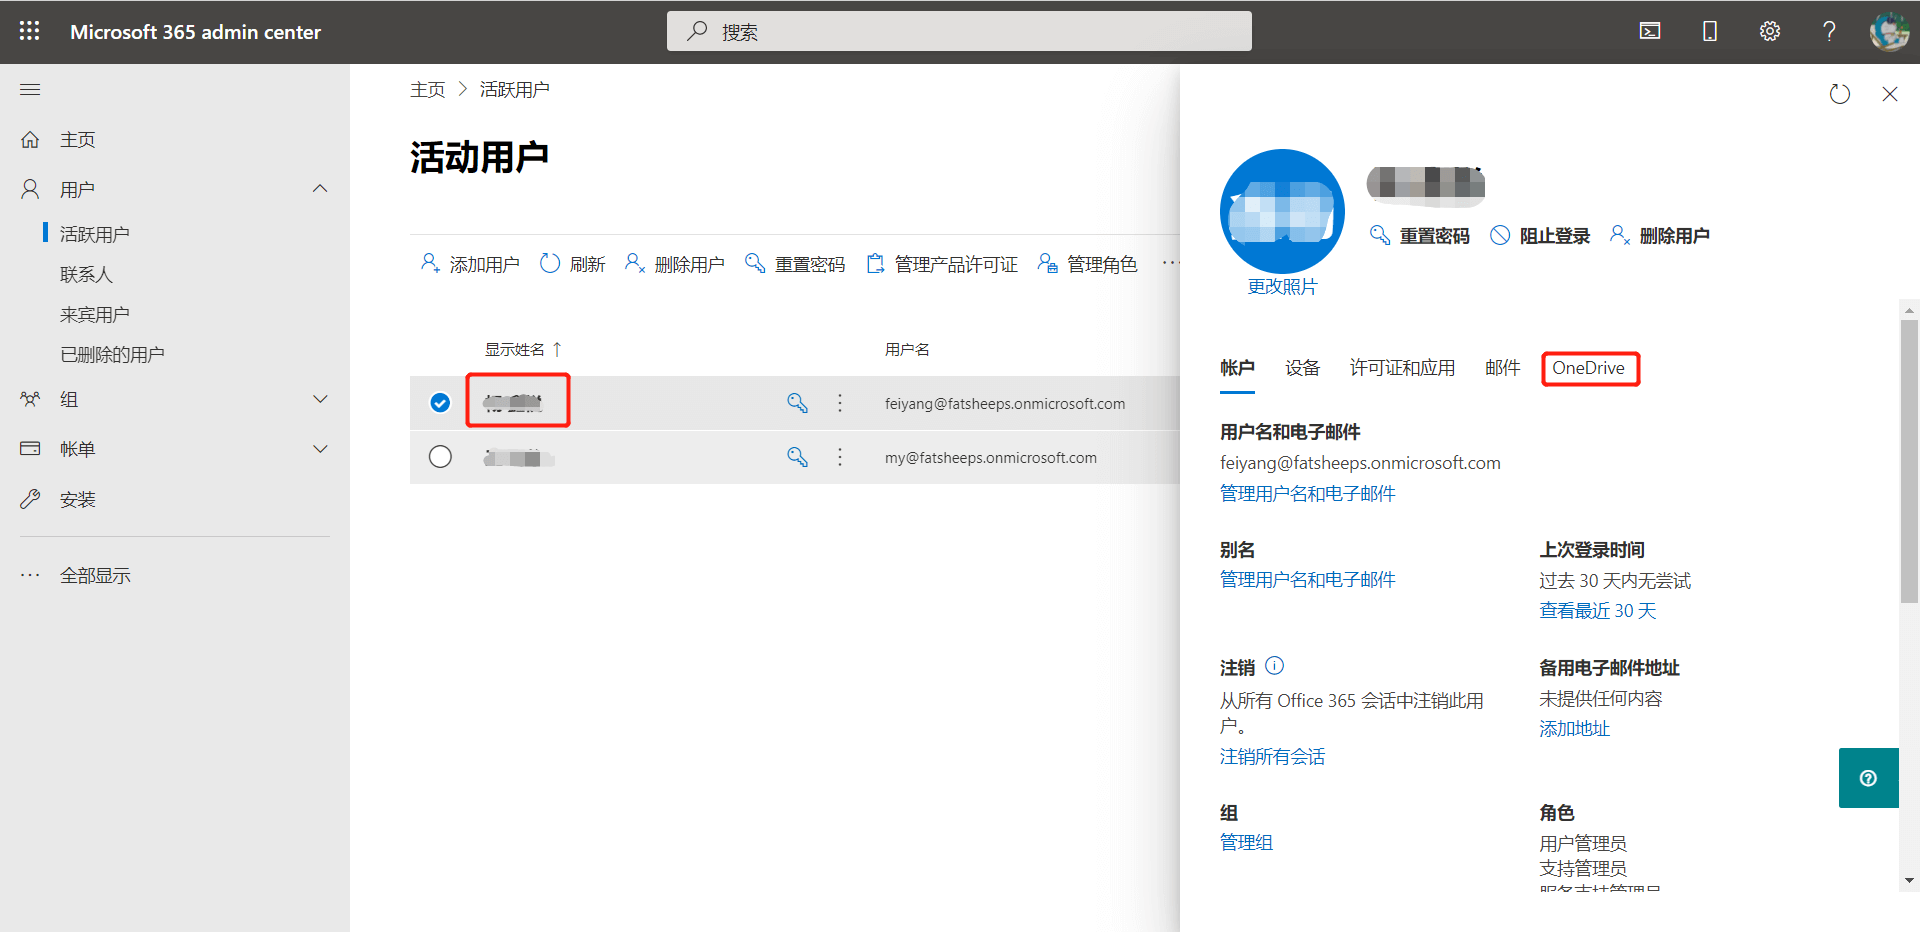Screen dimensions: 1920x932
Task: Click the my@fatsheeps.onmicrosoft.com table cell
Action: click(x=991, y=458)
